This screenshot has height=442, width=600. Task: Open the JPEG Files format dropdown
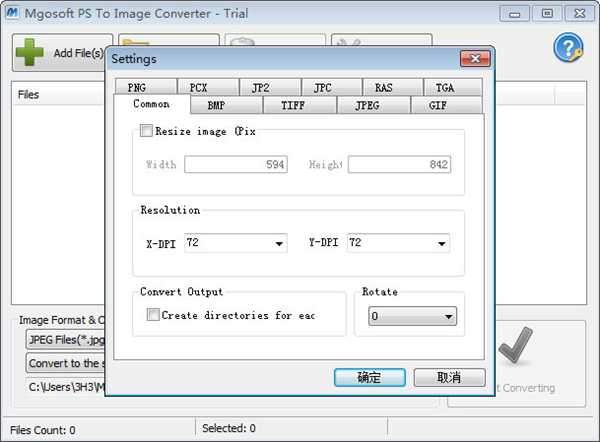(x=65, y=339)
